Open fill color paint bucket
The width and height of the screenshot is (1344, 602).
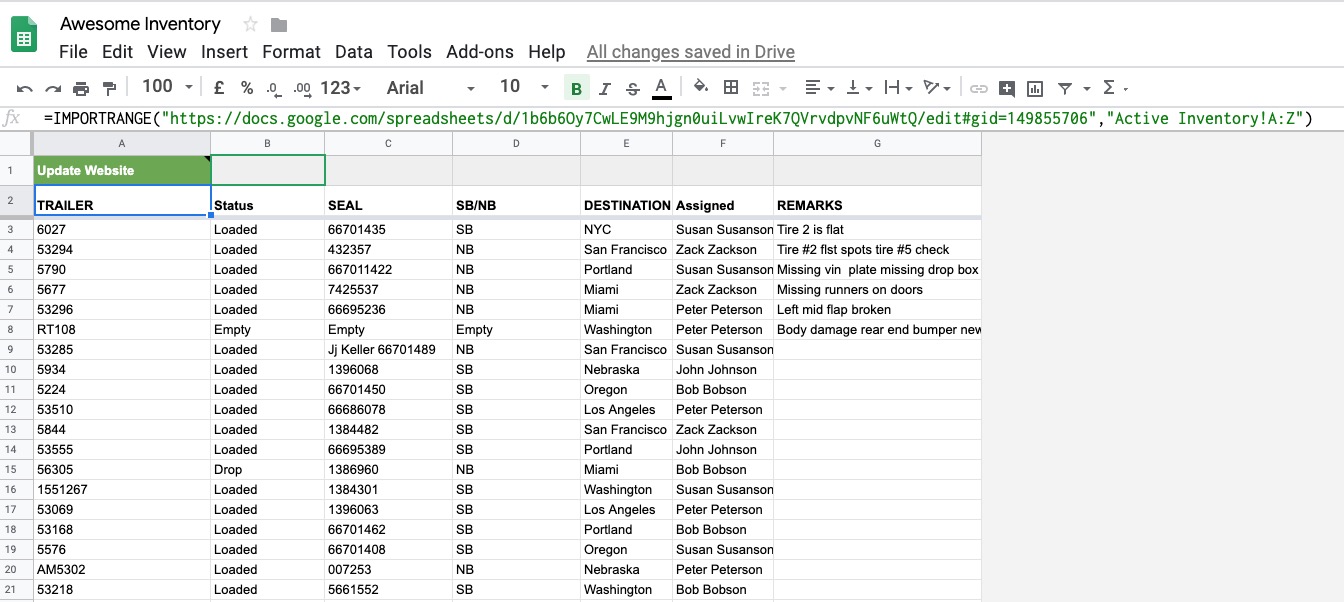pyautogui.click(x=701, y=87)
